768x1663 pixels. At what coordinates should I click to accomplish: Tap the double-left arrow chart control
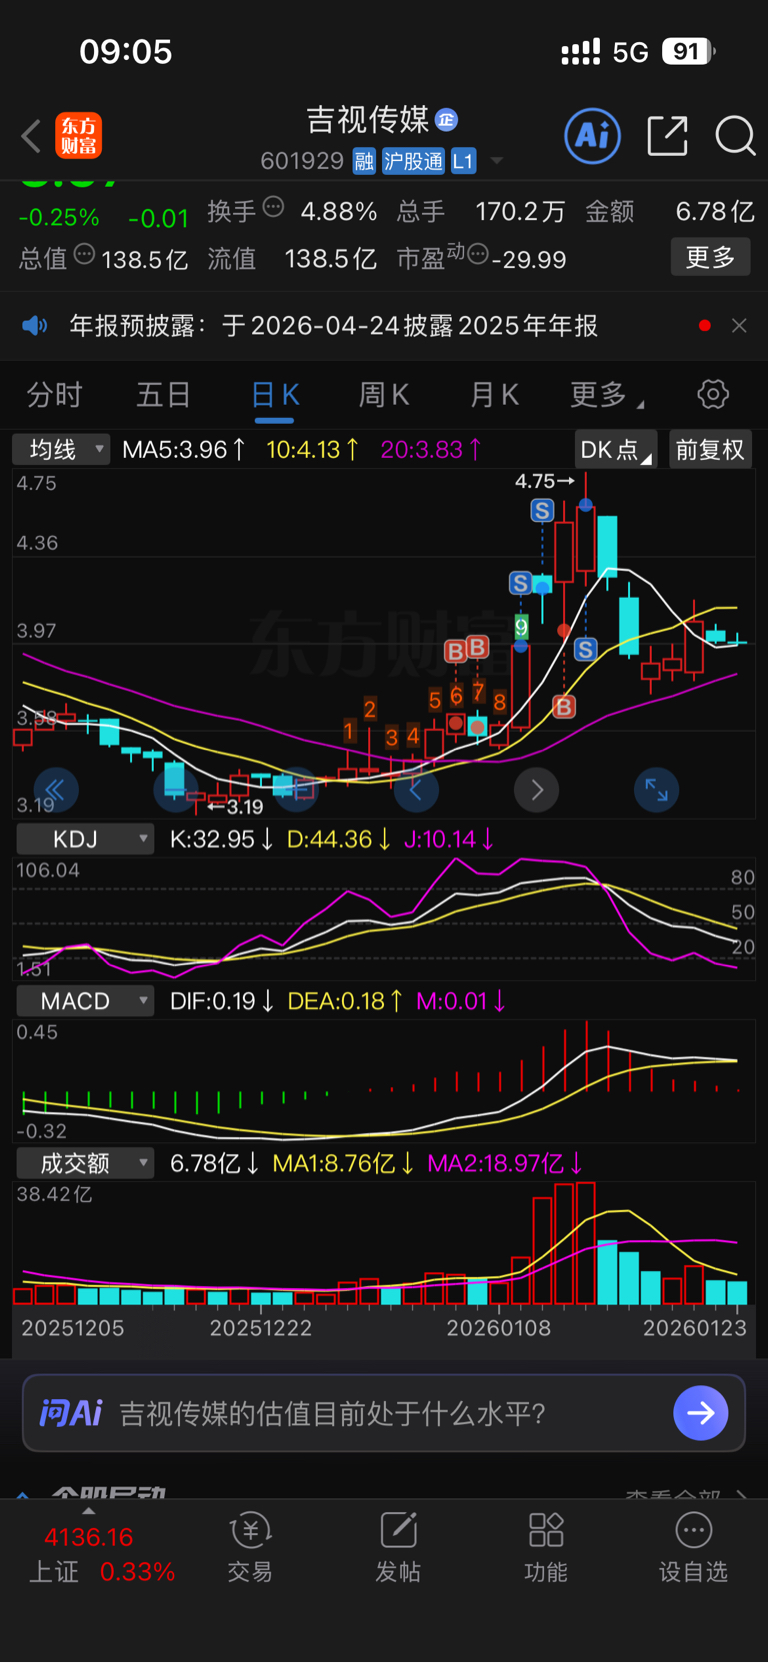[x=56, y=790]
